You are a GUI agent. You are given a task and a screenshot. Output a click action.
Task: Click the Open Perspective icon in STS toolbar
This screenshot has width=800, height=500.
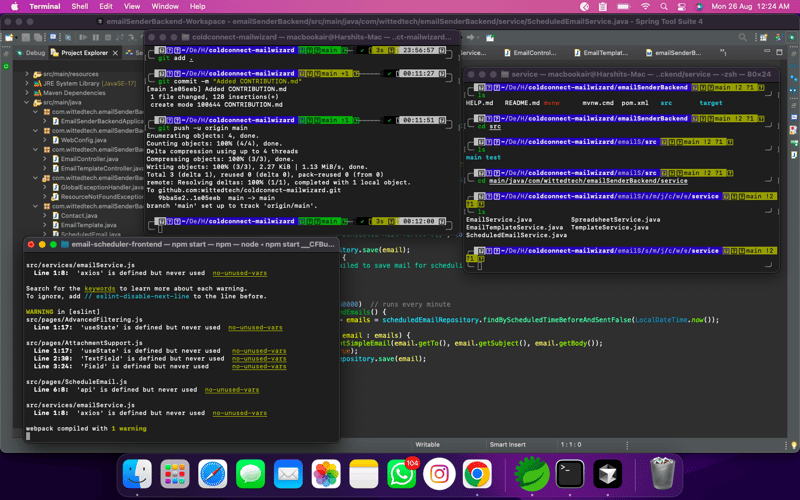(x=764, y=37)
